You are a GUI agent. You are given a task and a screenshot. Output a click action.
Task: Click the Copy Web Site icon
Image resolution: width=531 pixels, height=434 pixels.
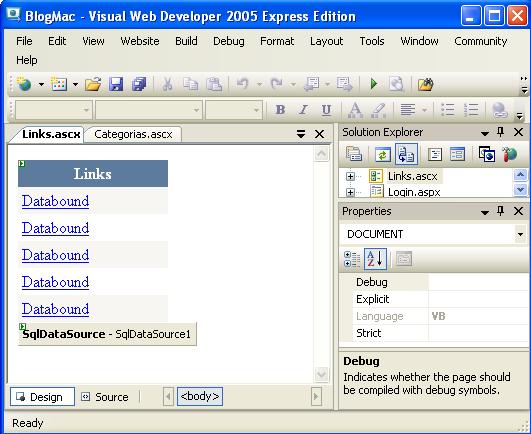coord(487,155)
